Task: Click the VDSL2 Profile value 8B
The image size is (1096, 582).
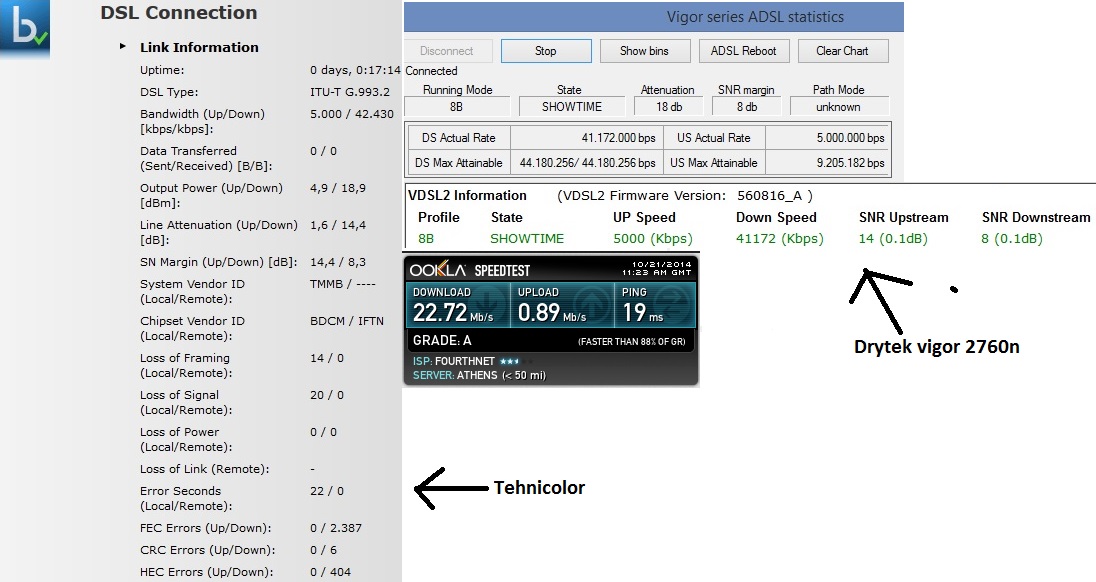Action: point(426,238)
